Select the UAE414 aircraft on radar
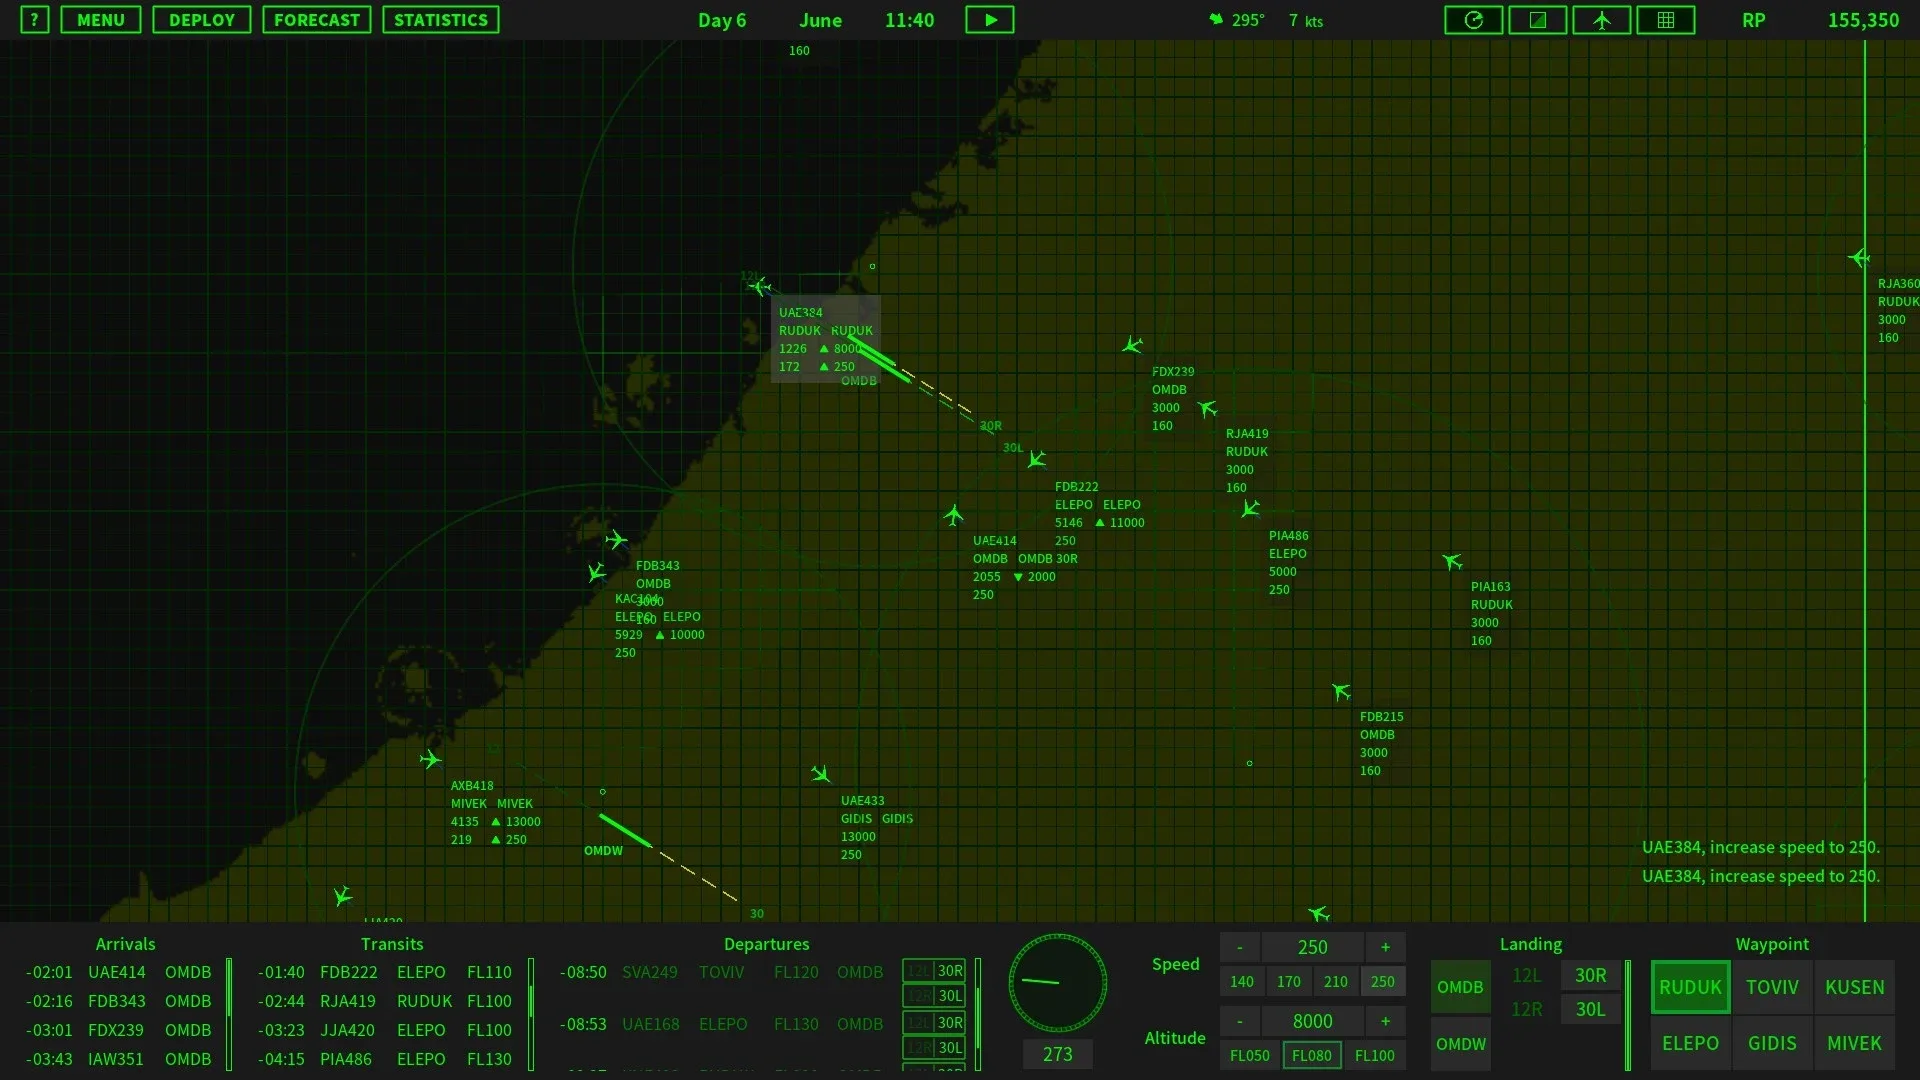The image size is (1920, 1080). (x=953, y=516)
